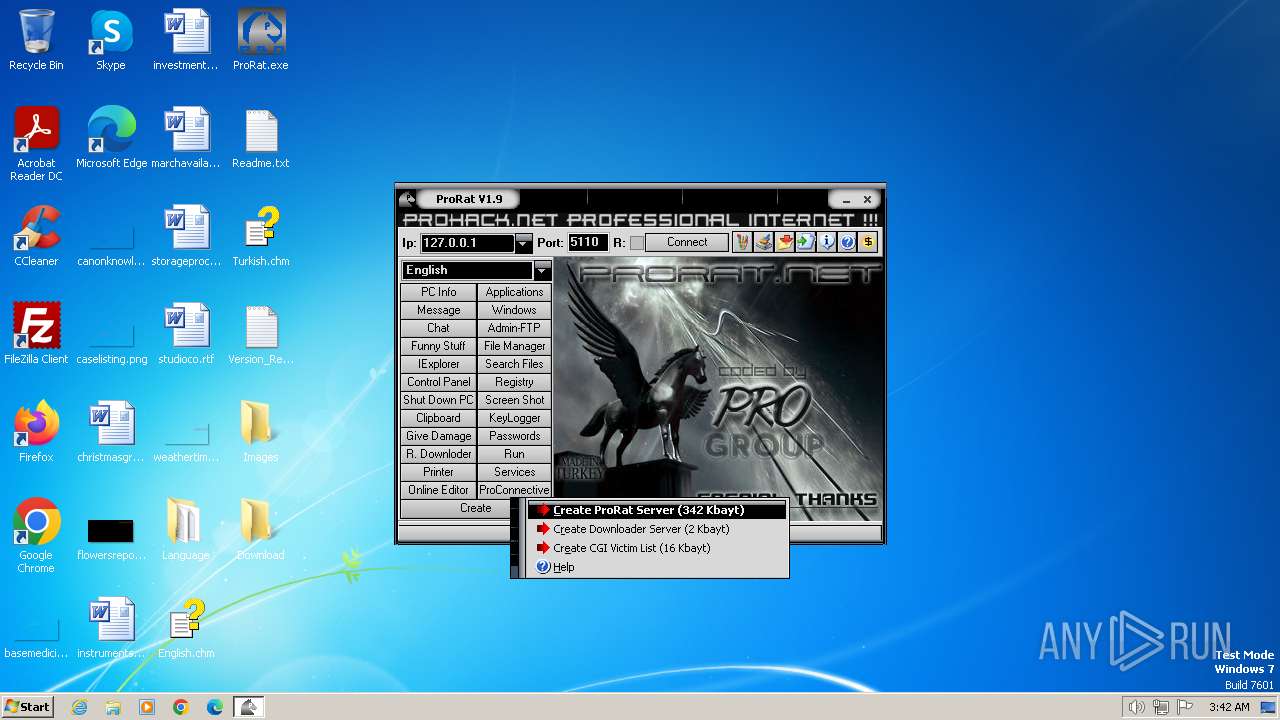The image size is (1280, 720).
Task: Click the Port field showing 5110
Action: pyautogui.click(x=587, y=243)
